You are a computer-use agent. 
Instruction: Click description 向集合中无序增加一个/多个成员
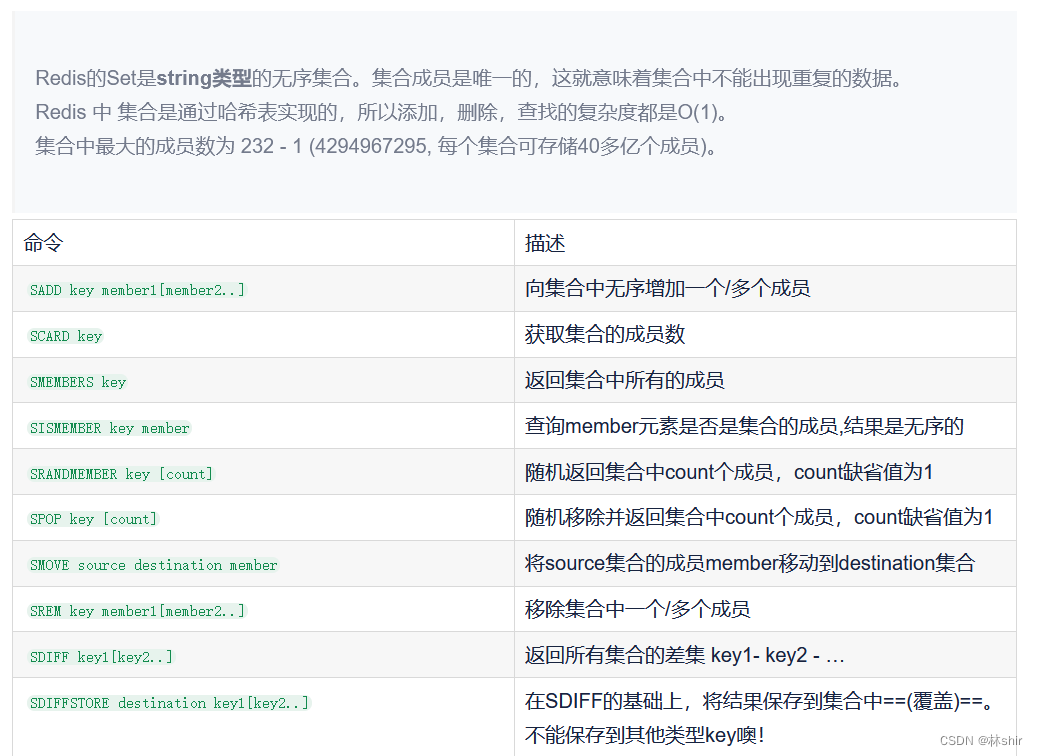[667, 289]
